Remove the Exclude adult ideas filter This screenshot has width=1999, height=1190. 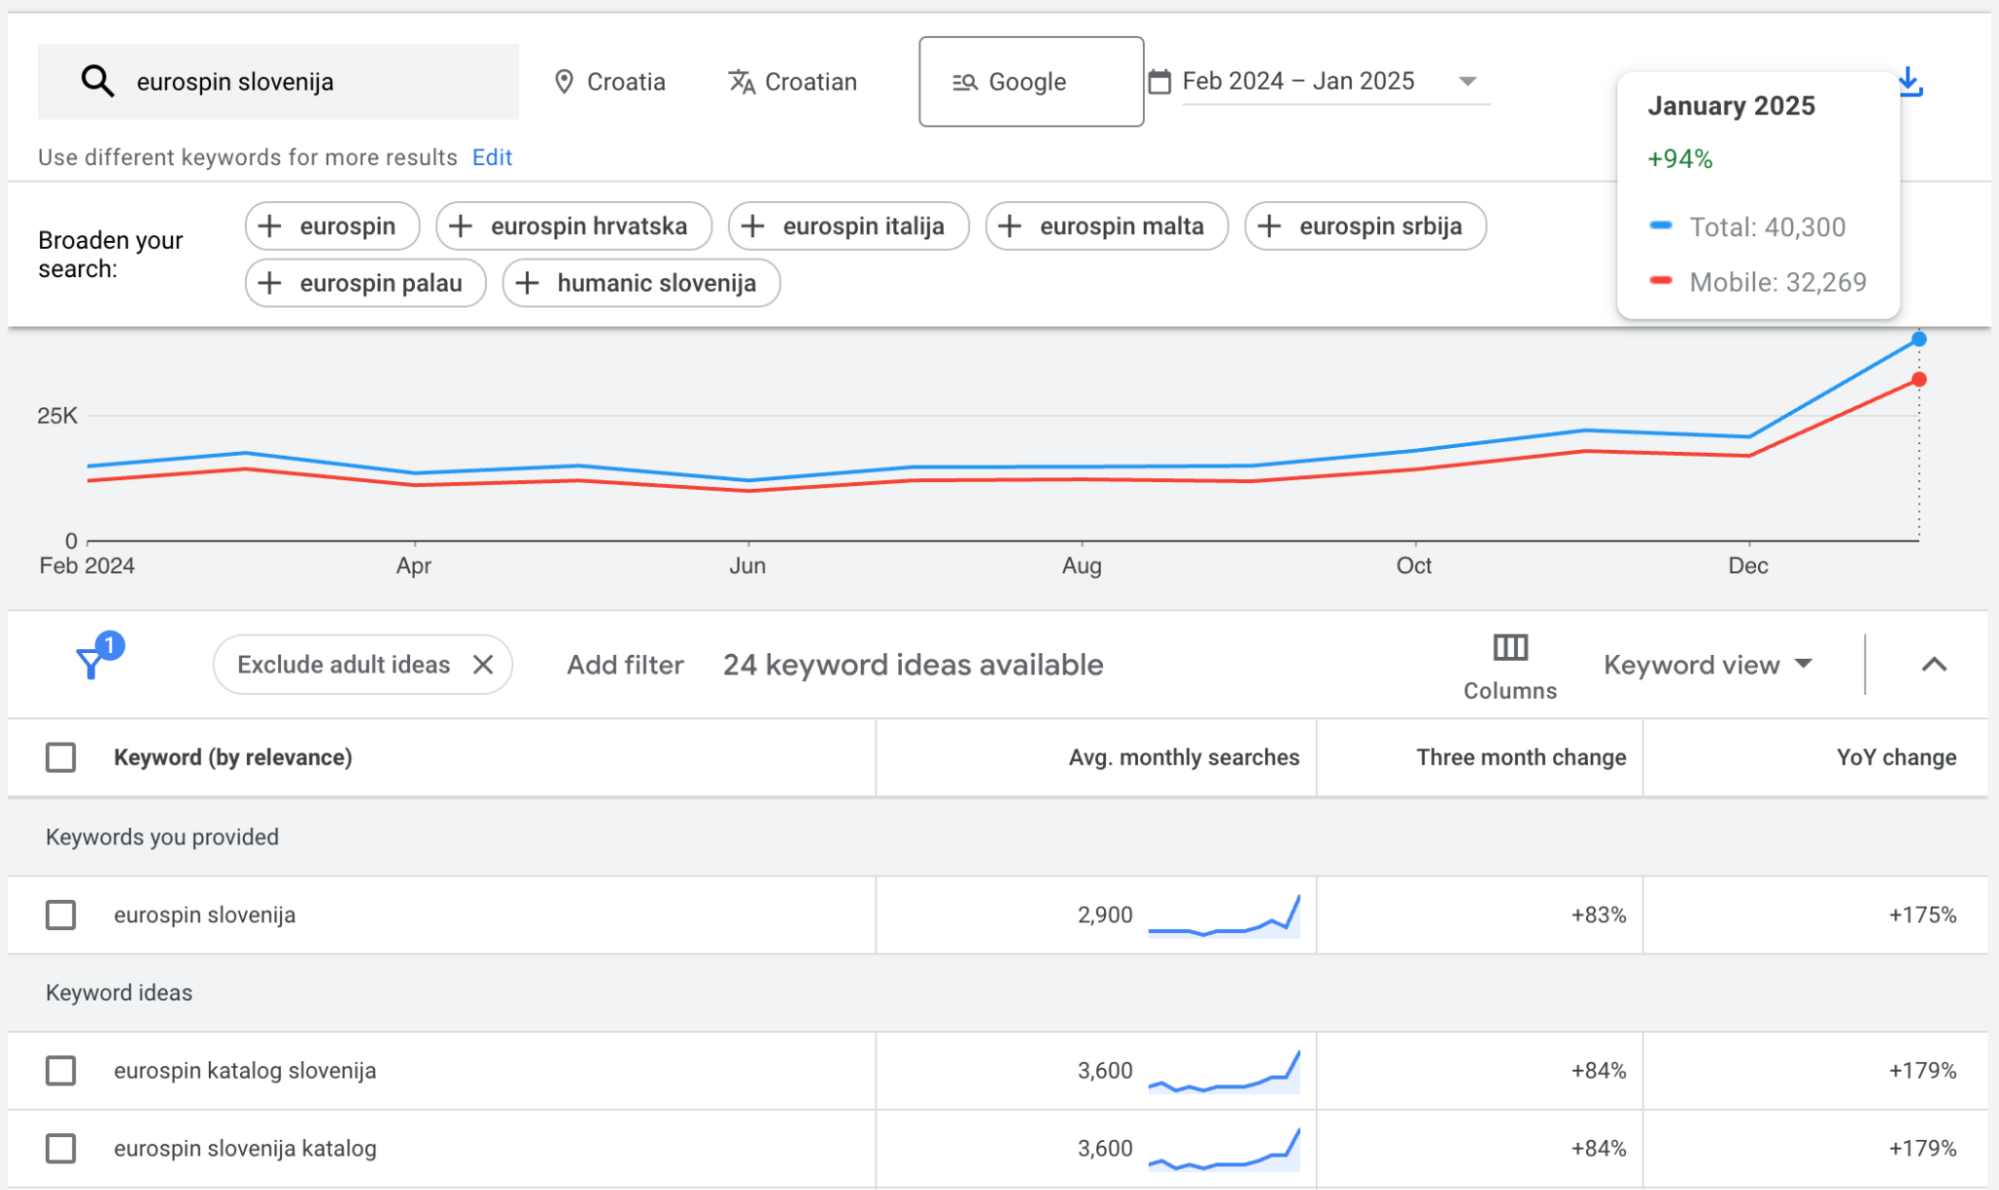[483, 665]
